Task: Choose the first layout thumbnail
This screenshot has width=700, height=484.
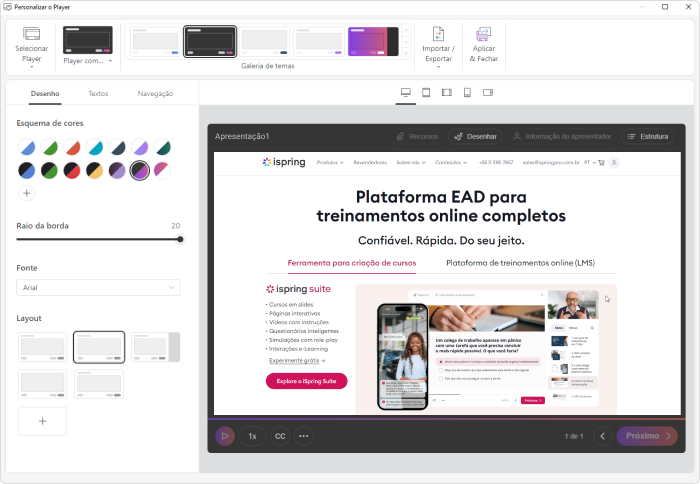Action: click(x=43, y=347)
